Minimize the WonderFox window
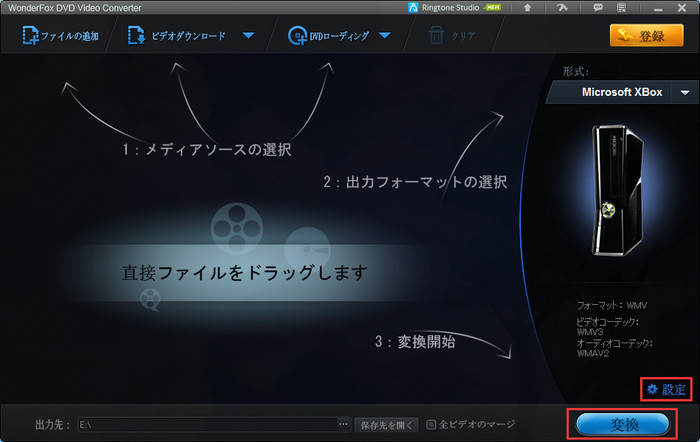The height and width of the screenshot is (442, 700). tap(658, 8)
